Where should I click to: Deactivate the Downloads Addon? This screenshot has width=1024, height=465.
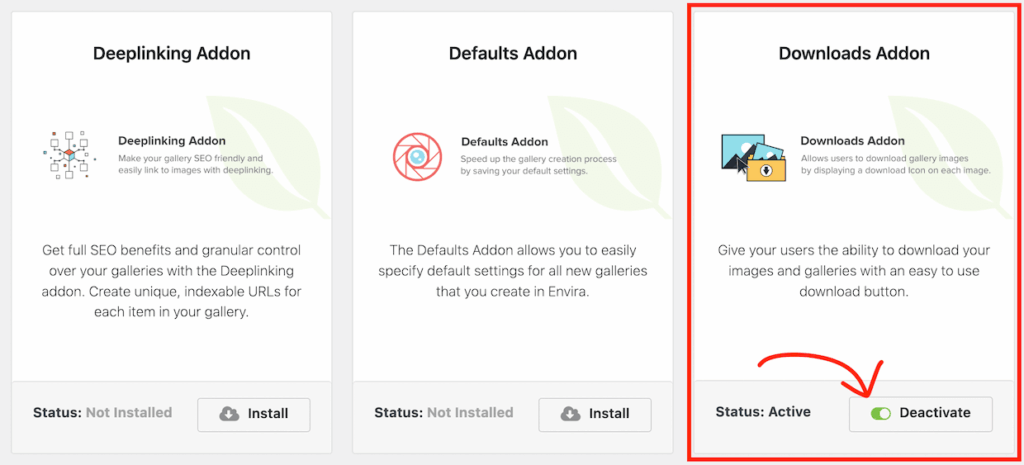click(x=921, y=413)
